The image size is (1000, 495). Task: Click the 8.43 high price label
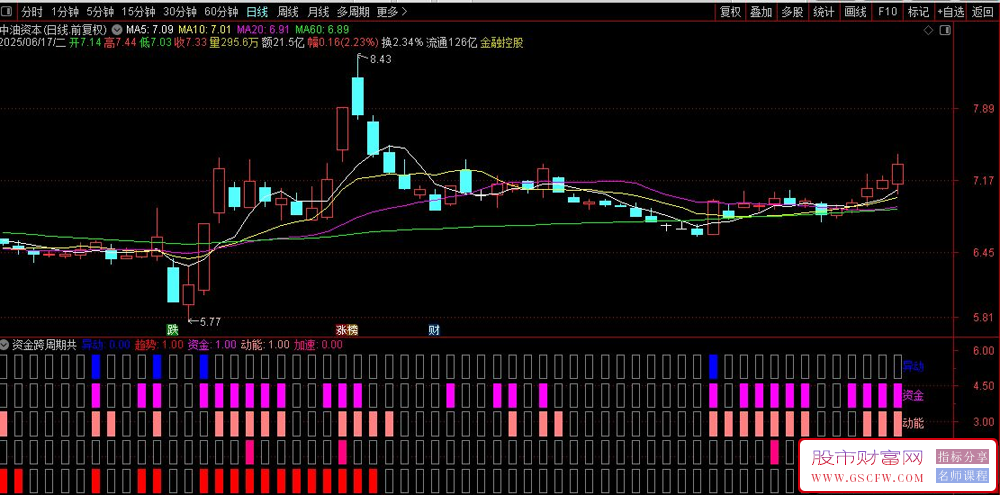coord(380,59)
